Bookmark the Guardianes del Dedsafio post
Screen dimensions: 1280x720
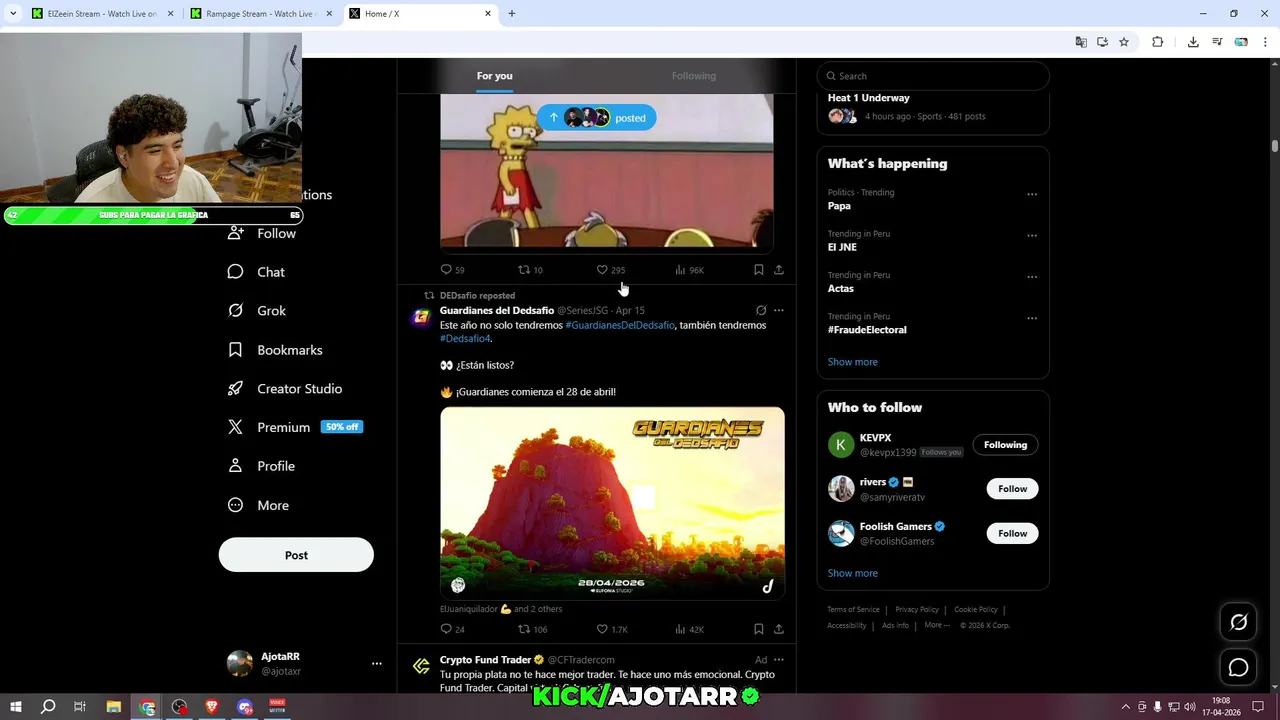(758, 629)
